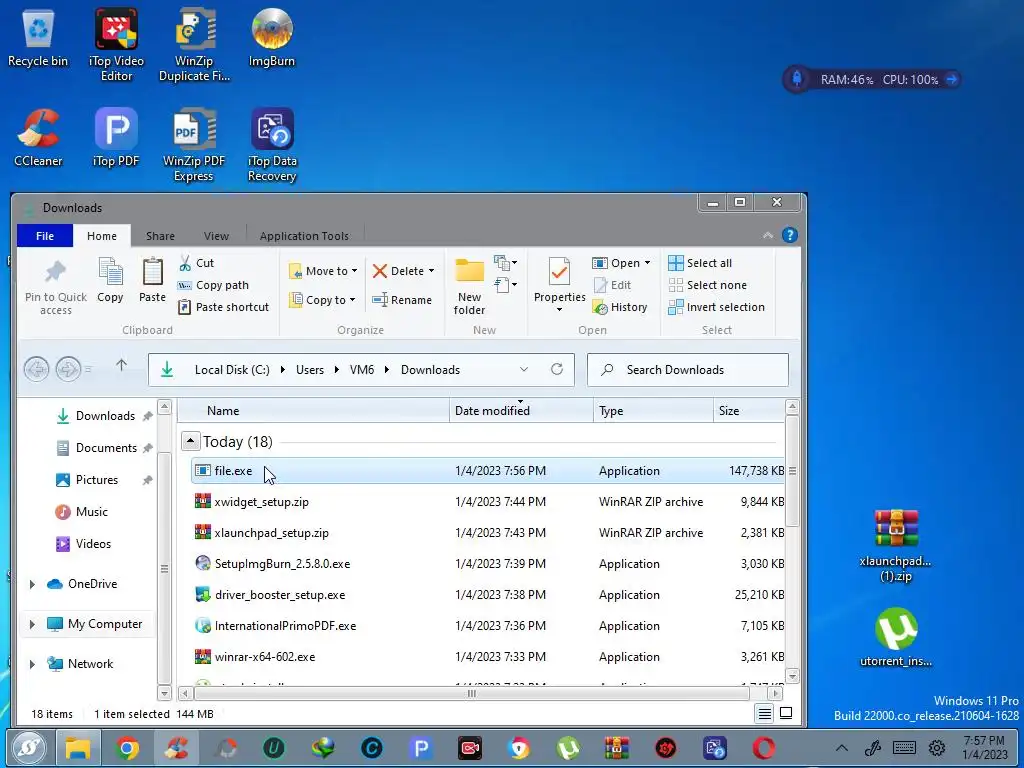Switch to large icons view button
Screen dimensions: 1024x768
point(786,713)
